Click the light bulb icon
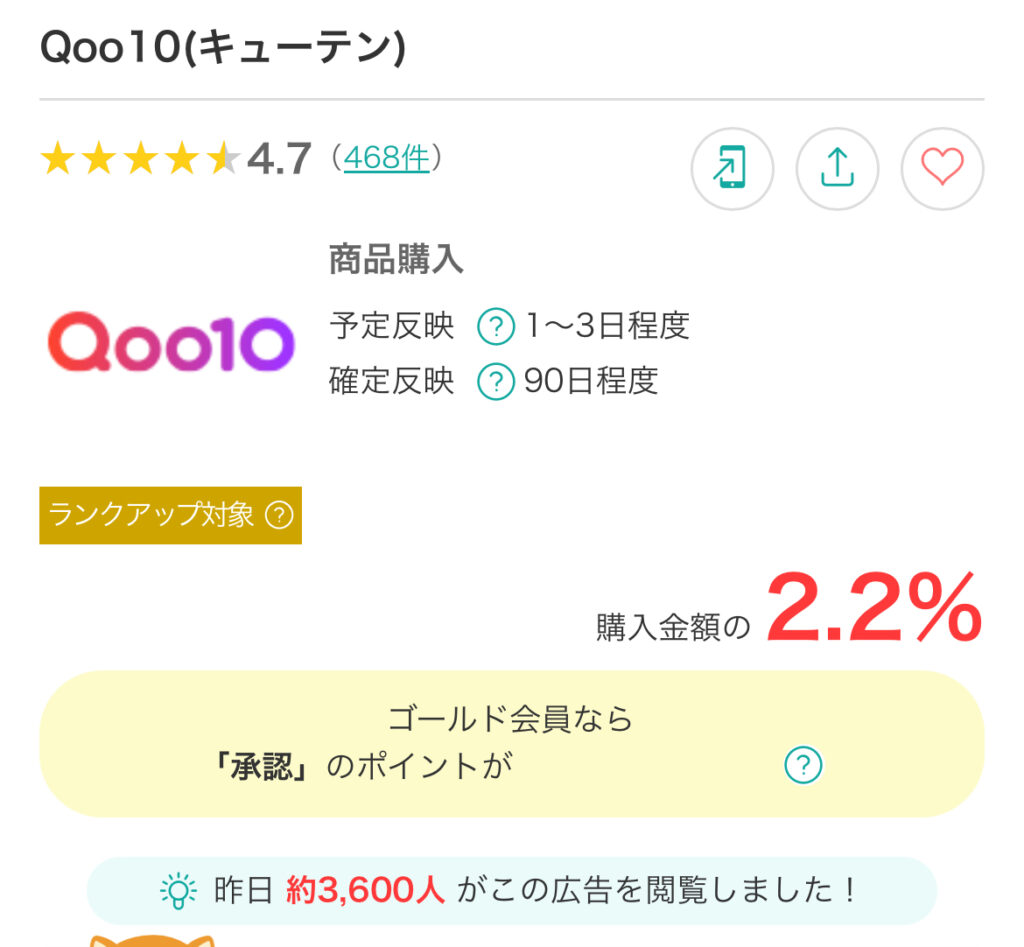This screenshot has height=947, width=1024. point(178,890)
